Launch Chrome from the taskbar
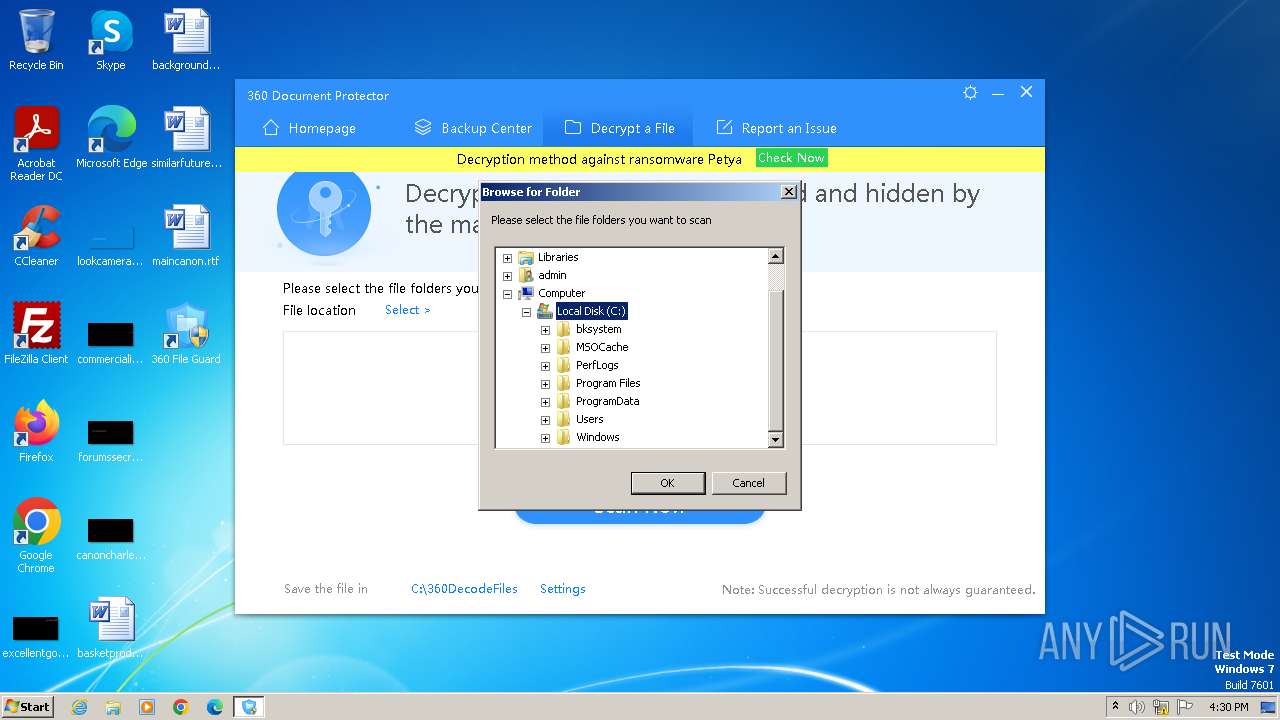 tap(181, 707)
